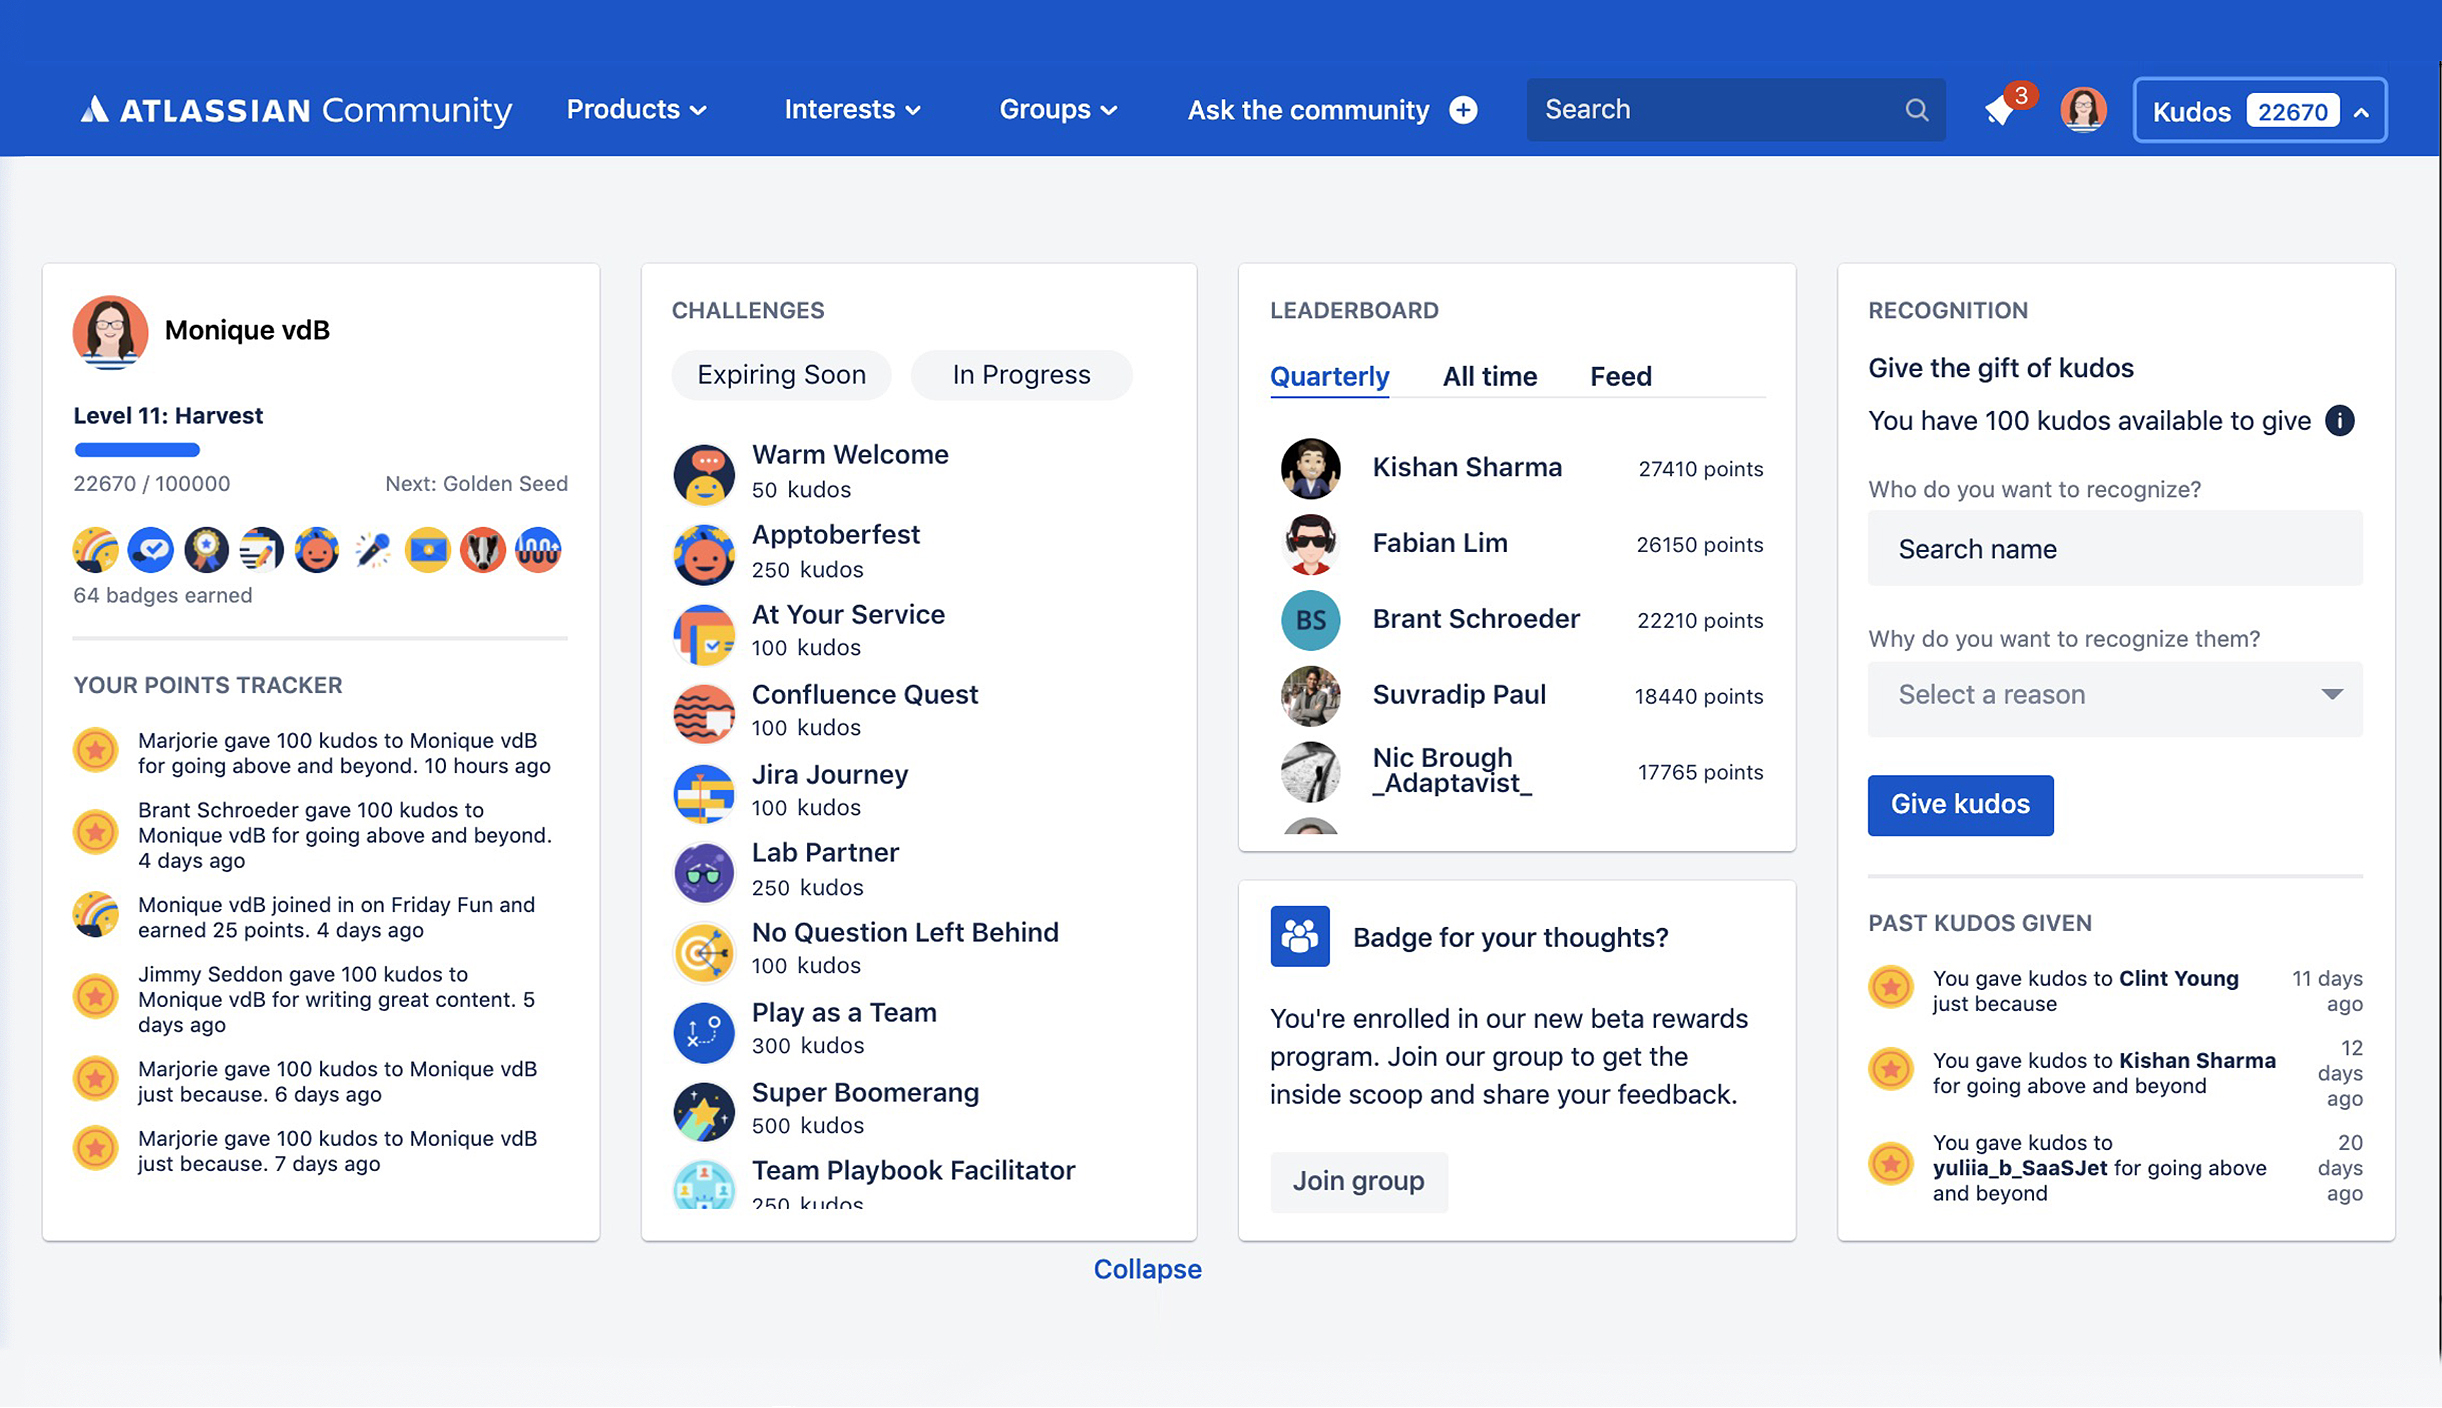Click the search magnifier icon
2442x1408 pixels.
tap(1916, 109)
